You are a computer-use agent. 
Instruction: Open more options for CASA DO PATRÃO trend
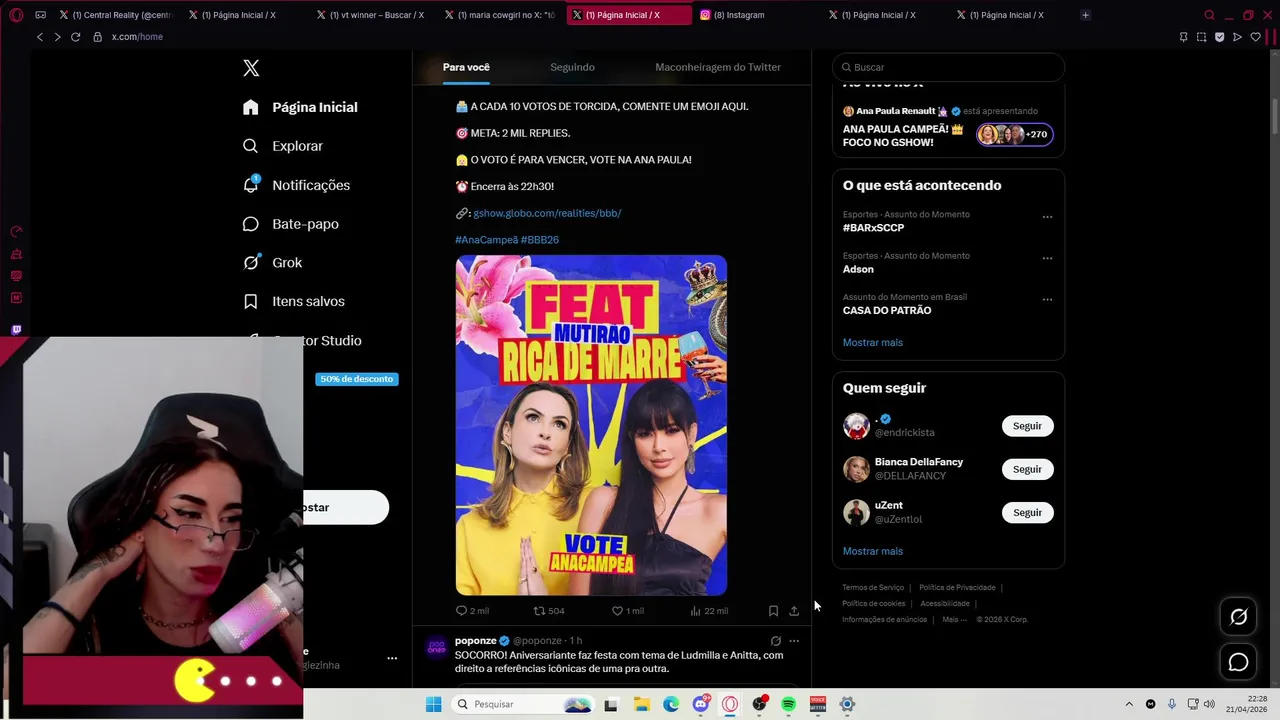pos(1047,299)
